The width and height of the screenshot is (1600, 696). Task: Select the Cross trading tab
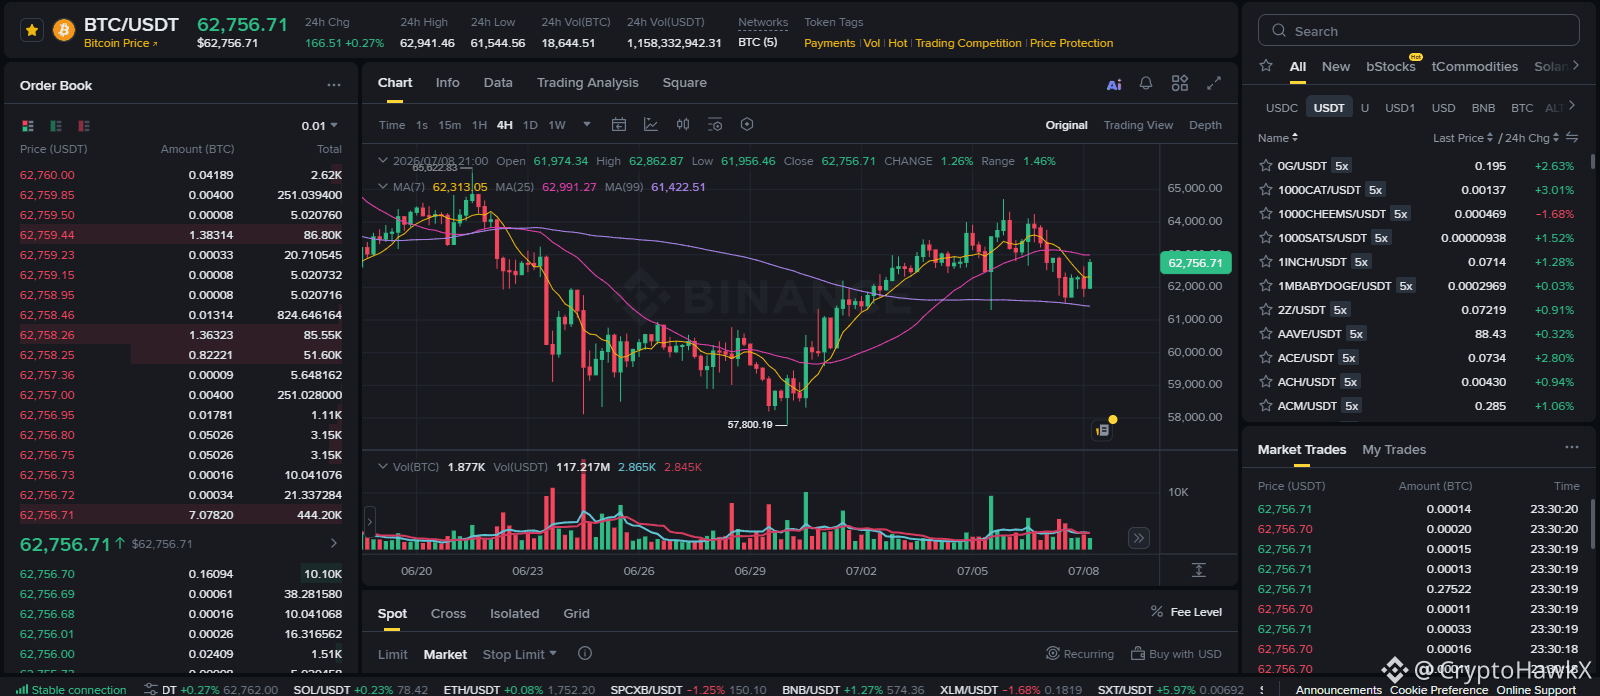click(448, 614)
